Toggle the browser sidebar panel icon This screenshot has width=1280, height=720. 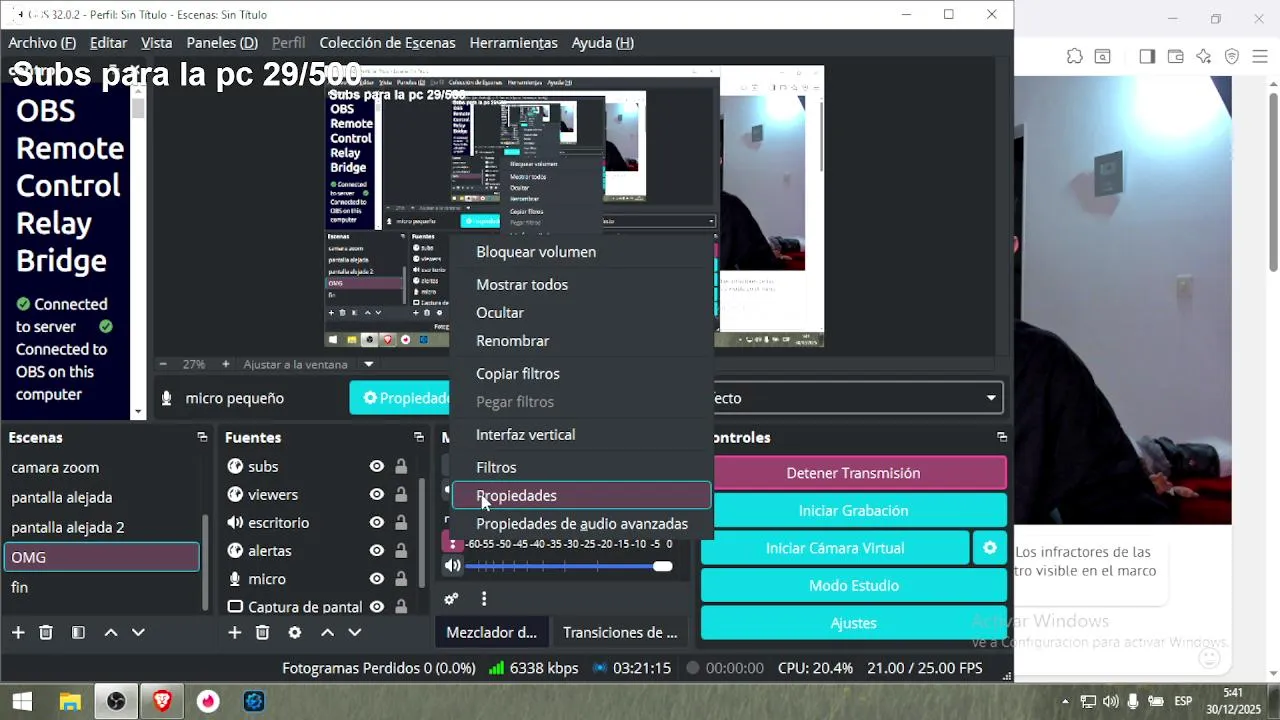pyautogui.click(x=1147, y=56)
